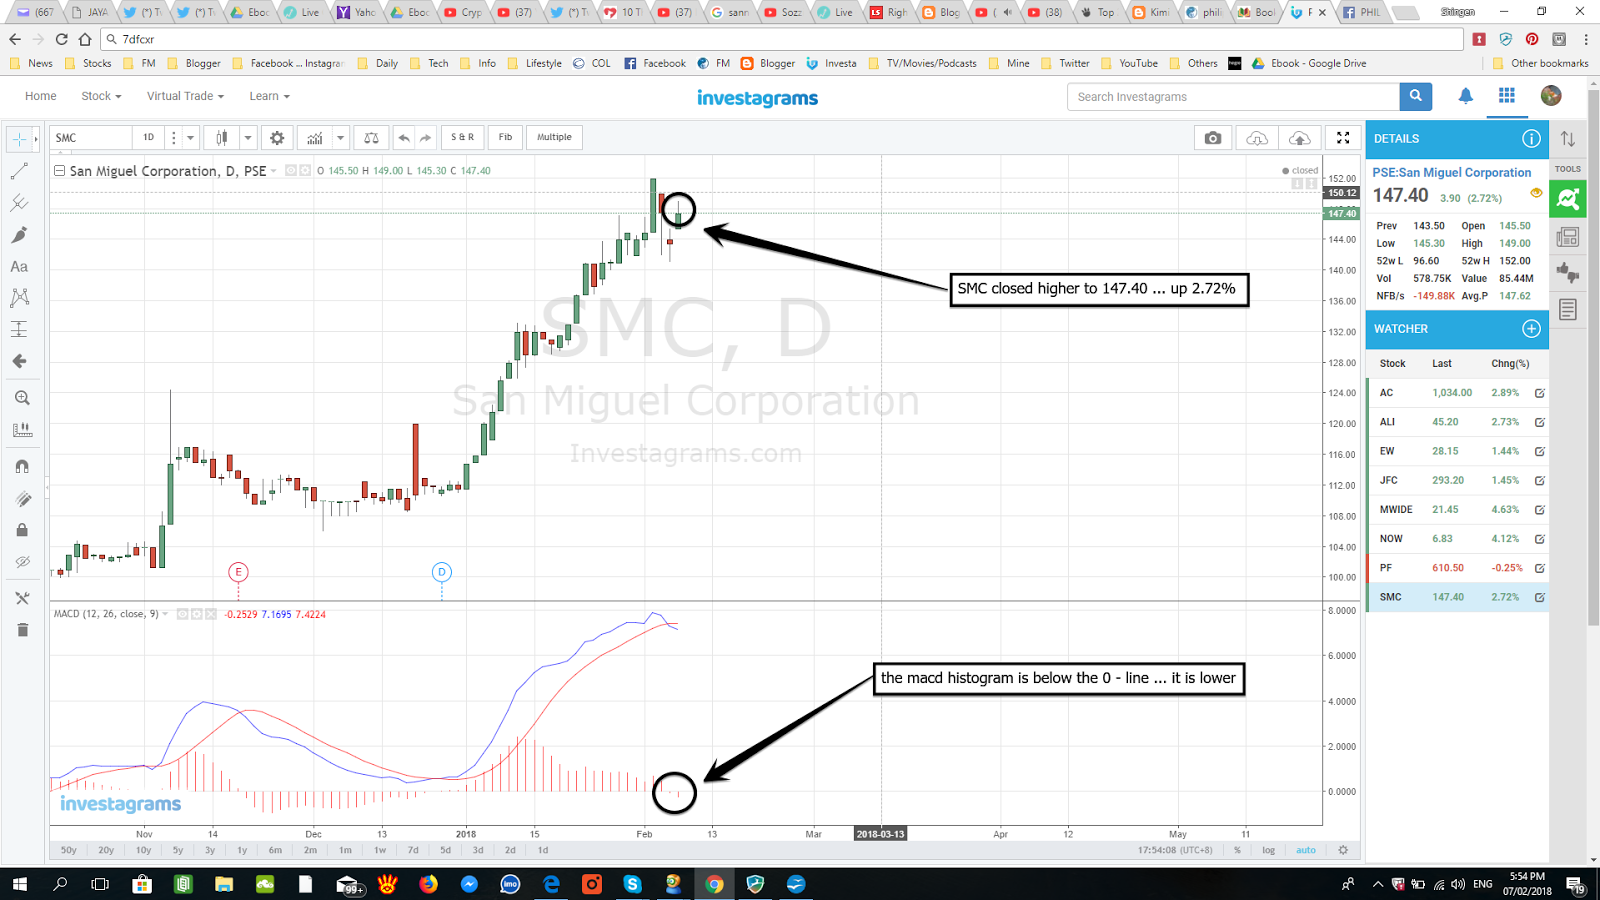
Task: Select the brush drawing tool
Action: pos(19,235)
